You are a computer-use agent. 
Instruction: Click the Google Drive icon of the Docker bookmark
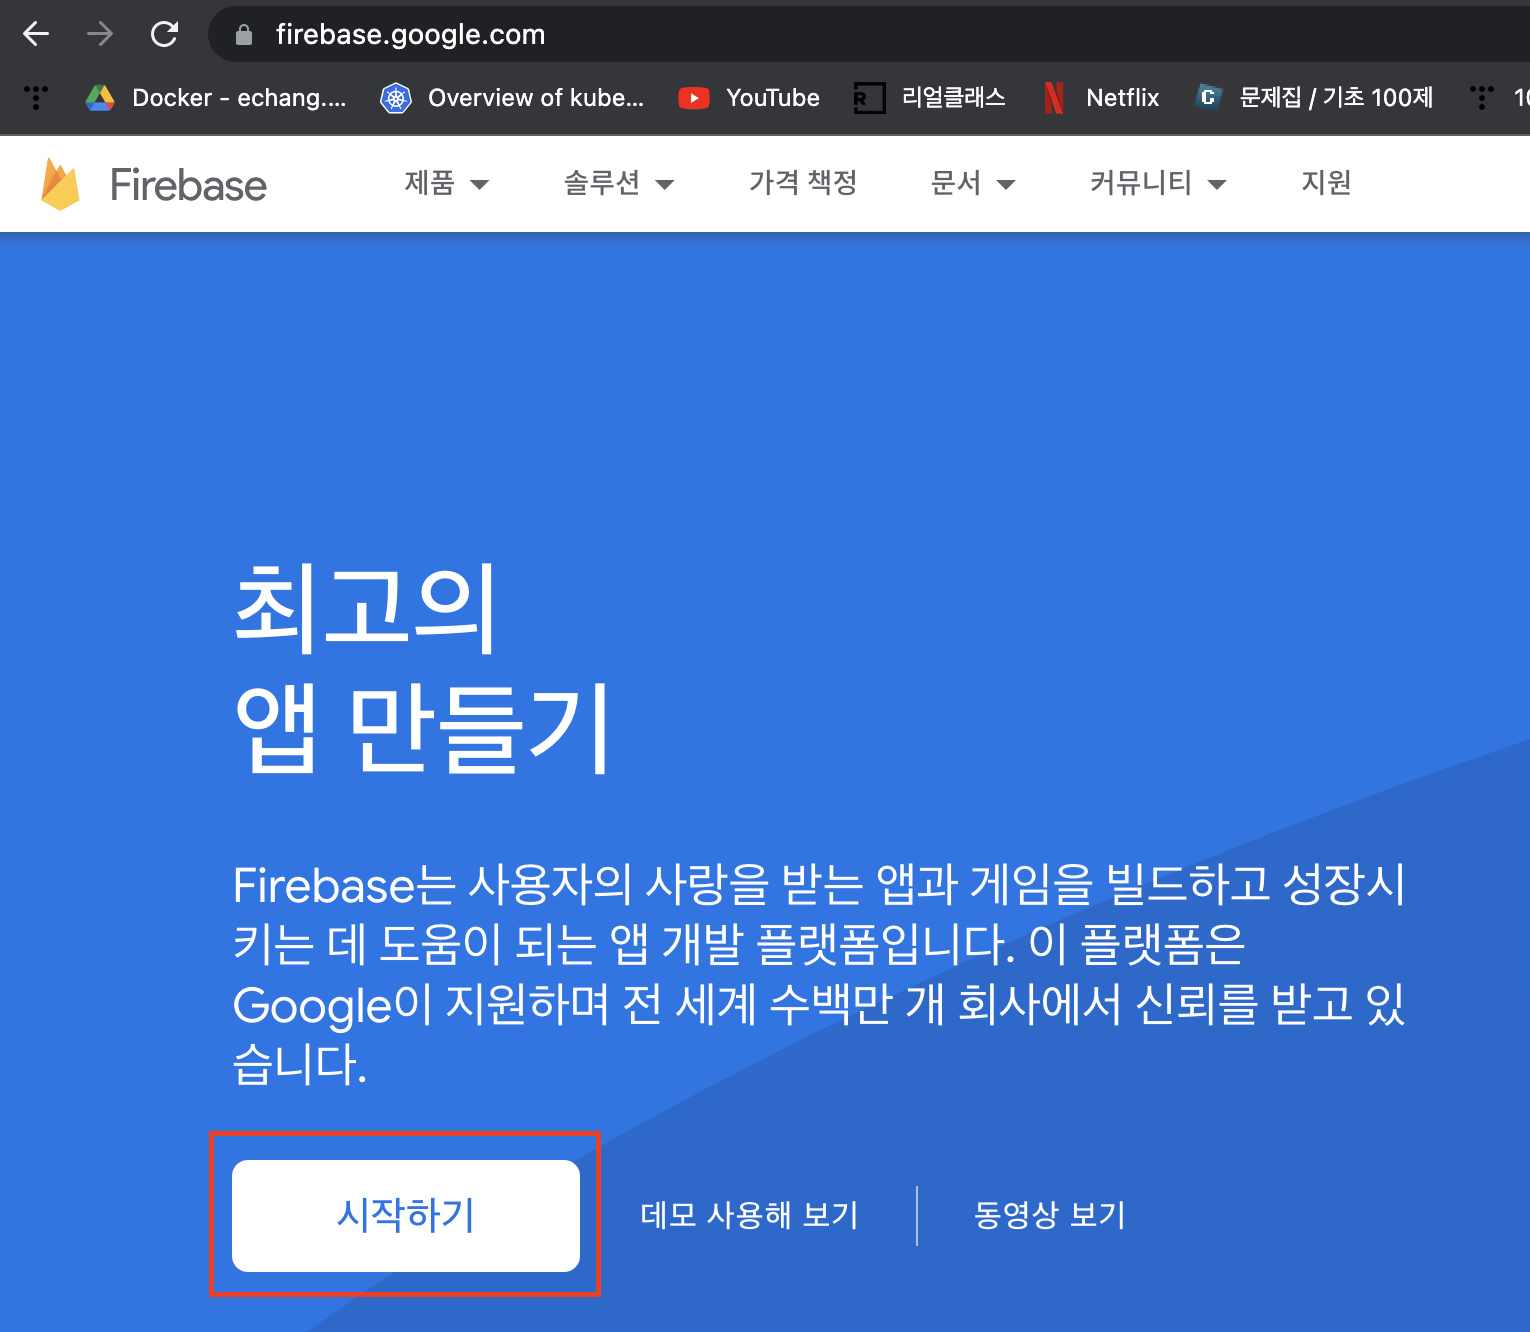100,97
